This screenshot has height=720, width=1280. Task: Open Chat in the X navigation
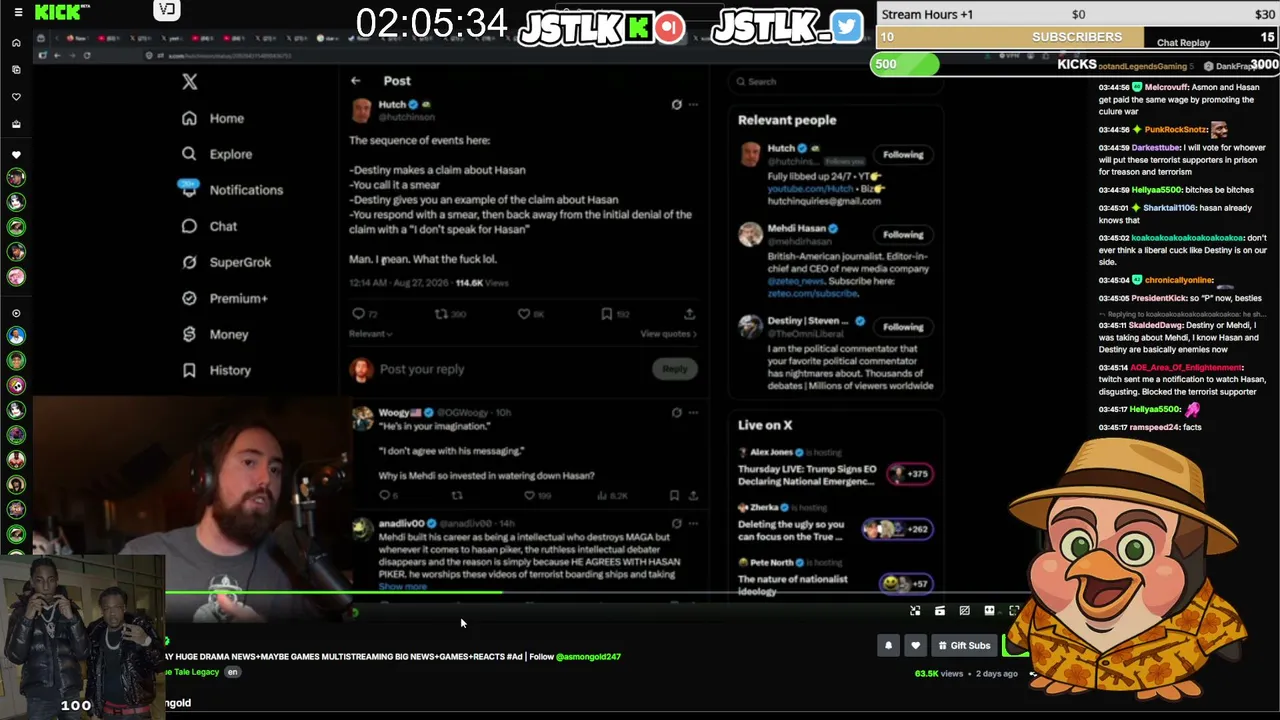click(x=209, y=226)
